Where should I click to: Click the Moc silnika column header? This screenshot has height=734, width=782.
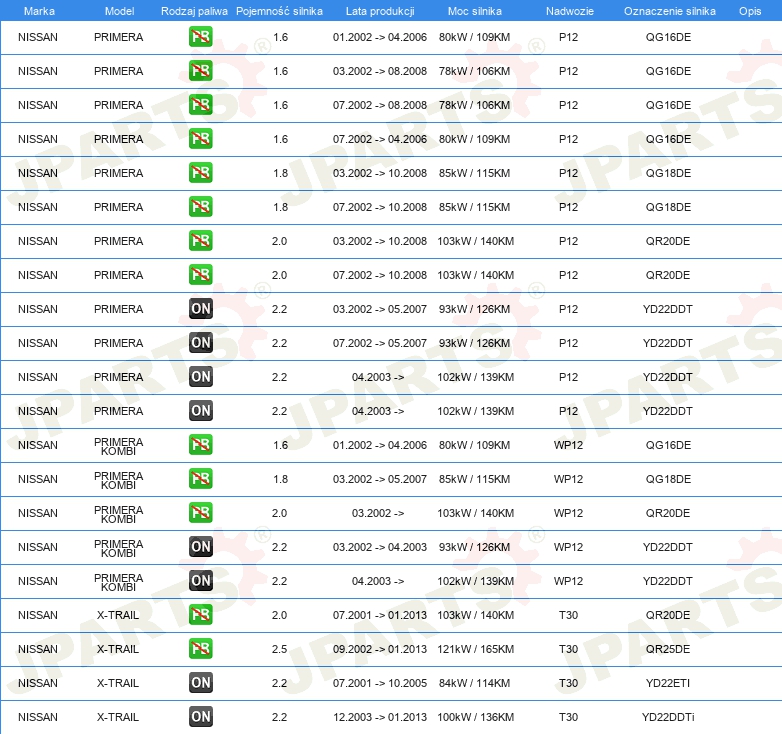(475, 11)
